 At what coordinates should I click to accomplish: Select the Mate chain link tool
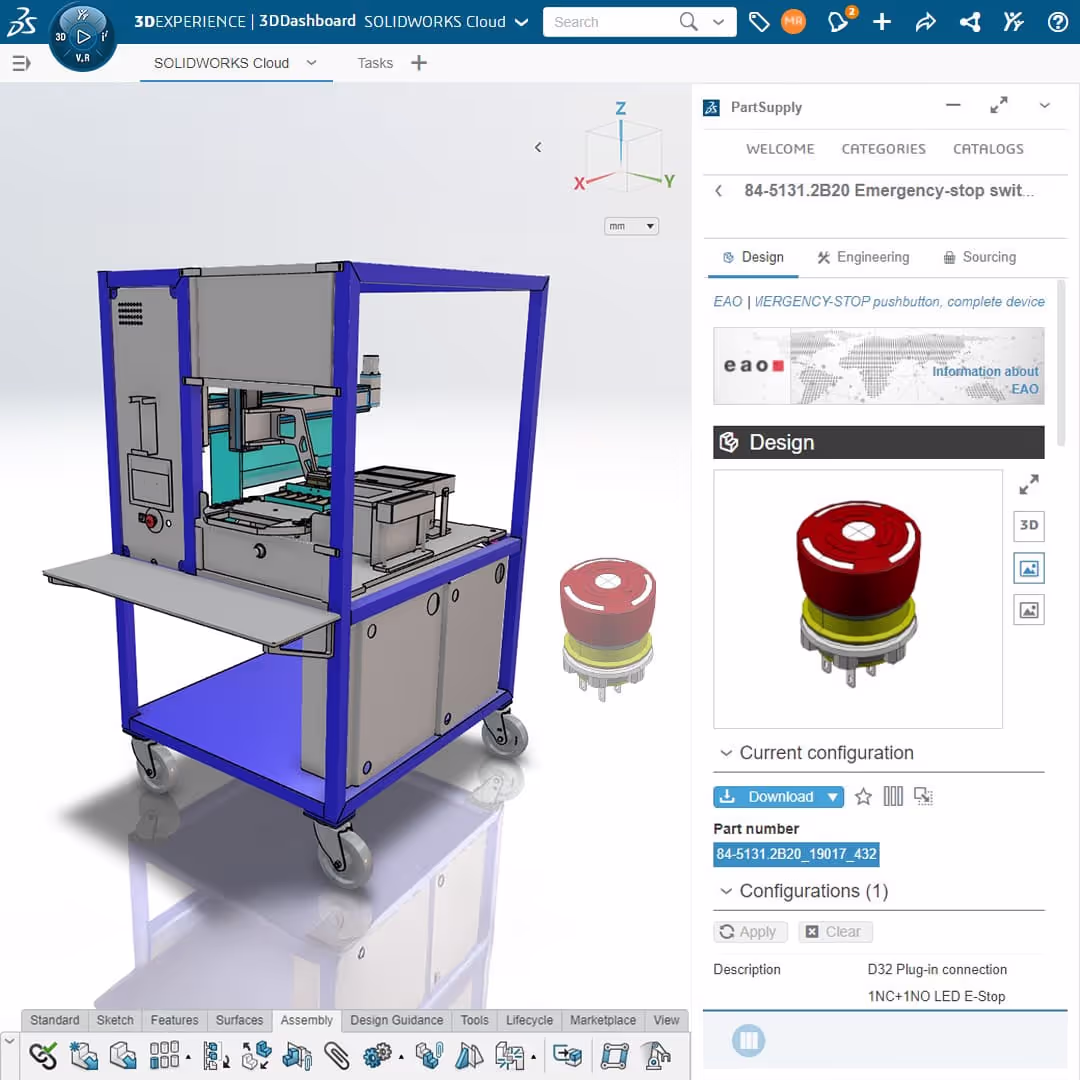pyautogui.click(x=43, y=1055)
